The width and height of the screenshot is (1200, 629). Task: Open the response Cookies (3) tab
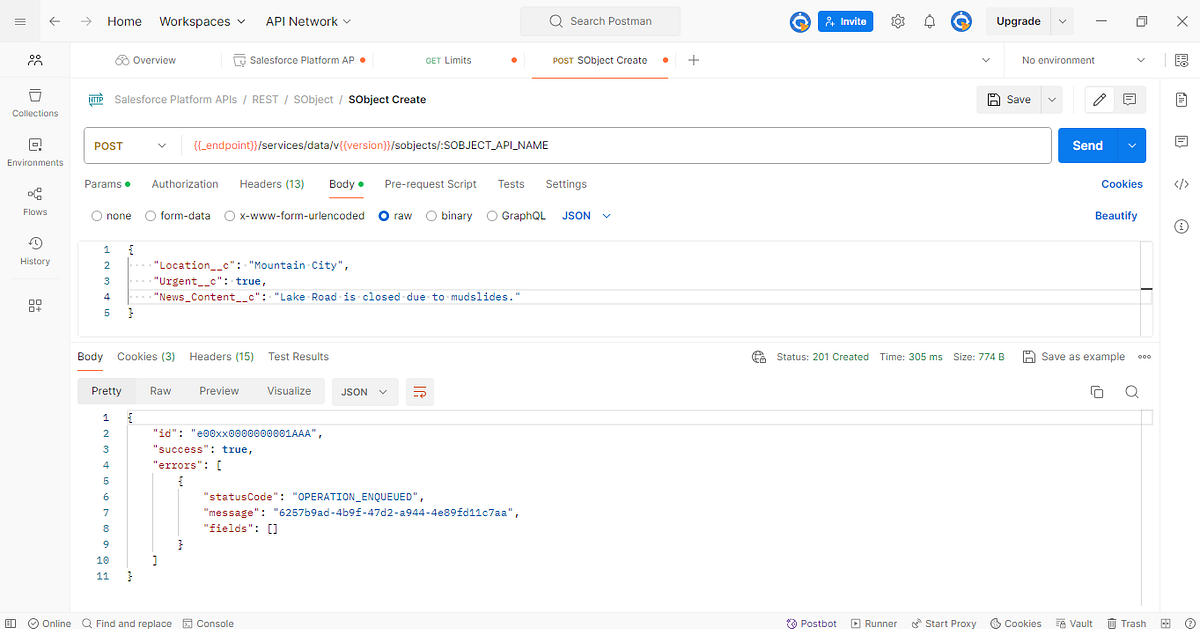pyautogui.click(x=146, y=357)
